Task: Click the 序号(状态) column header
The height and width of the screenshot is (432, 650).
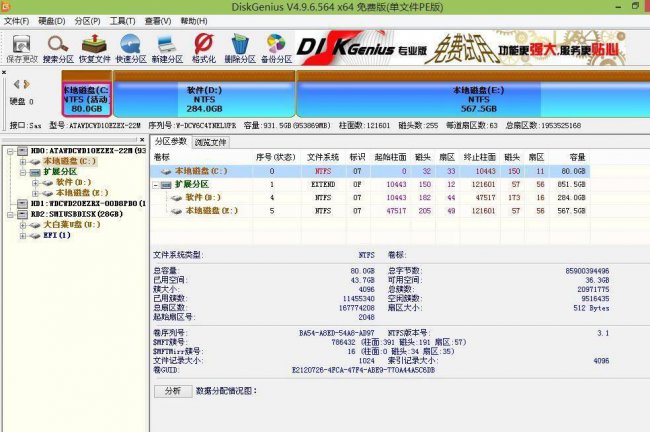Action: click(275, 157)
